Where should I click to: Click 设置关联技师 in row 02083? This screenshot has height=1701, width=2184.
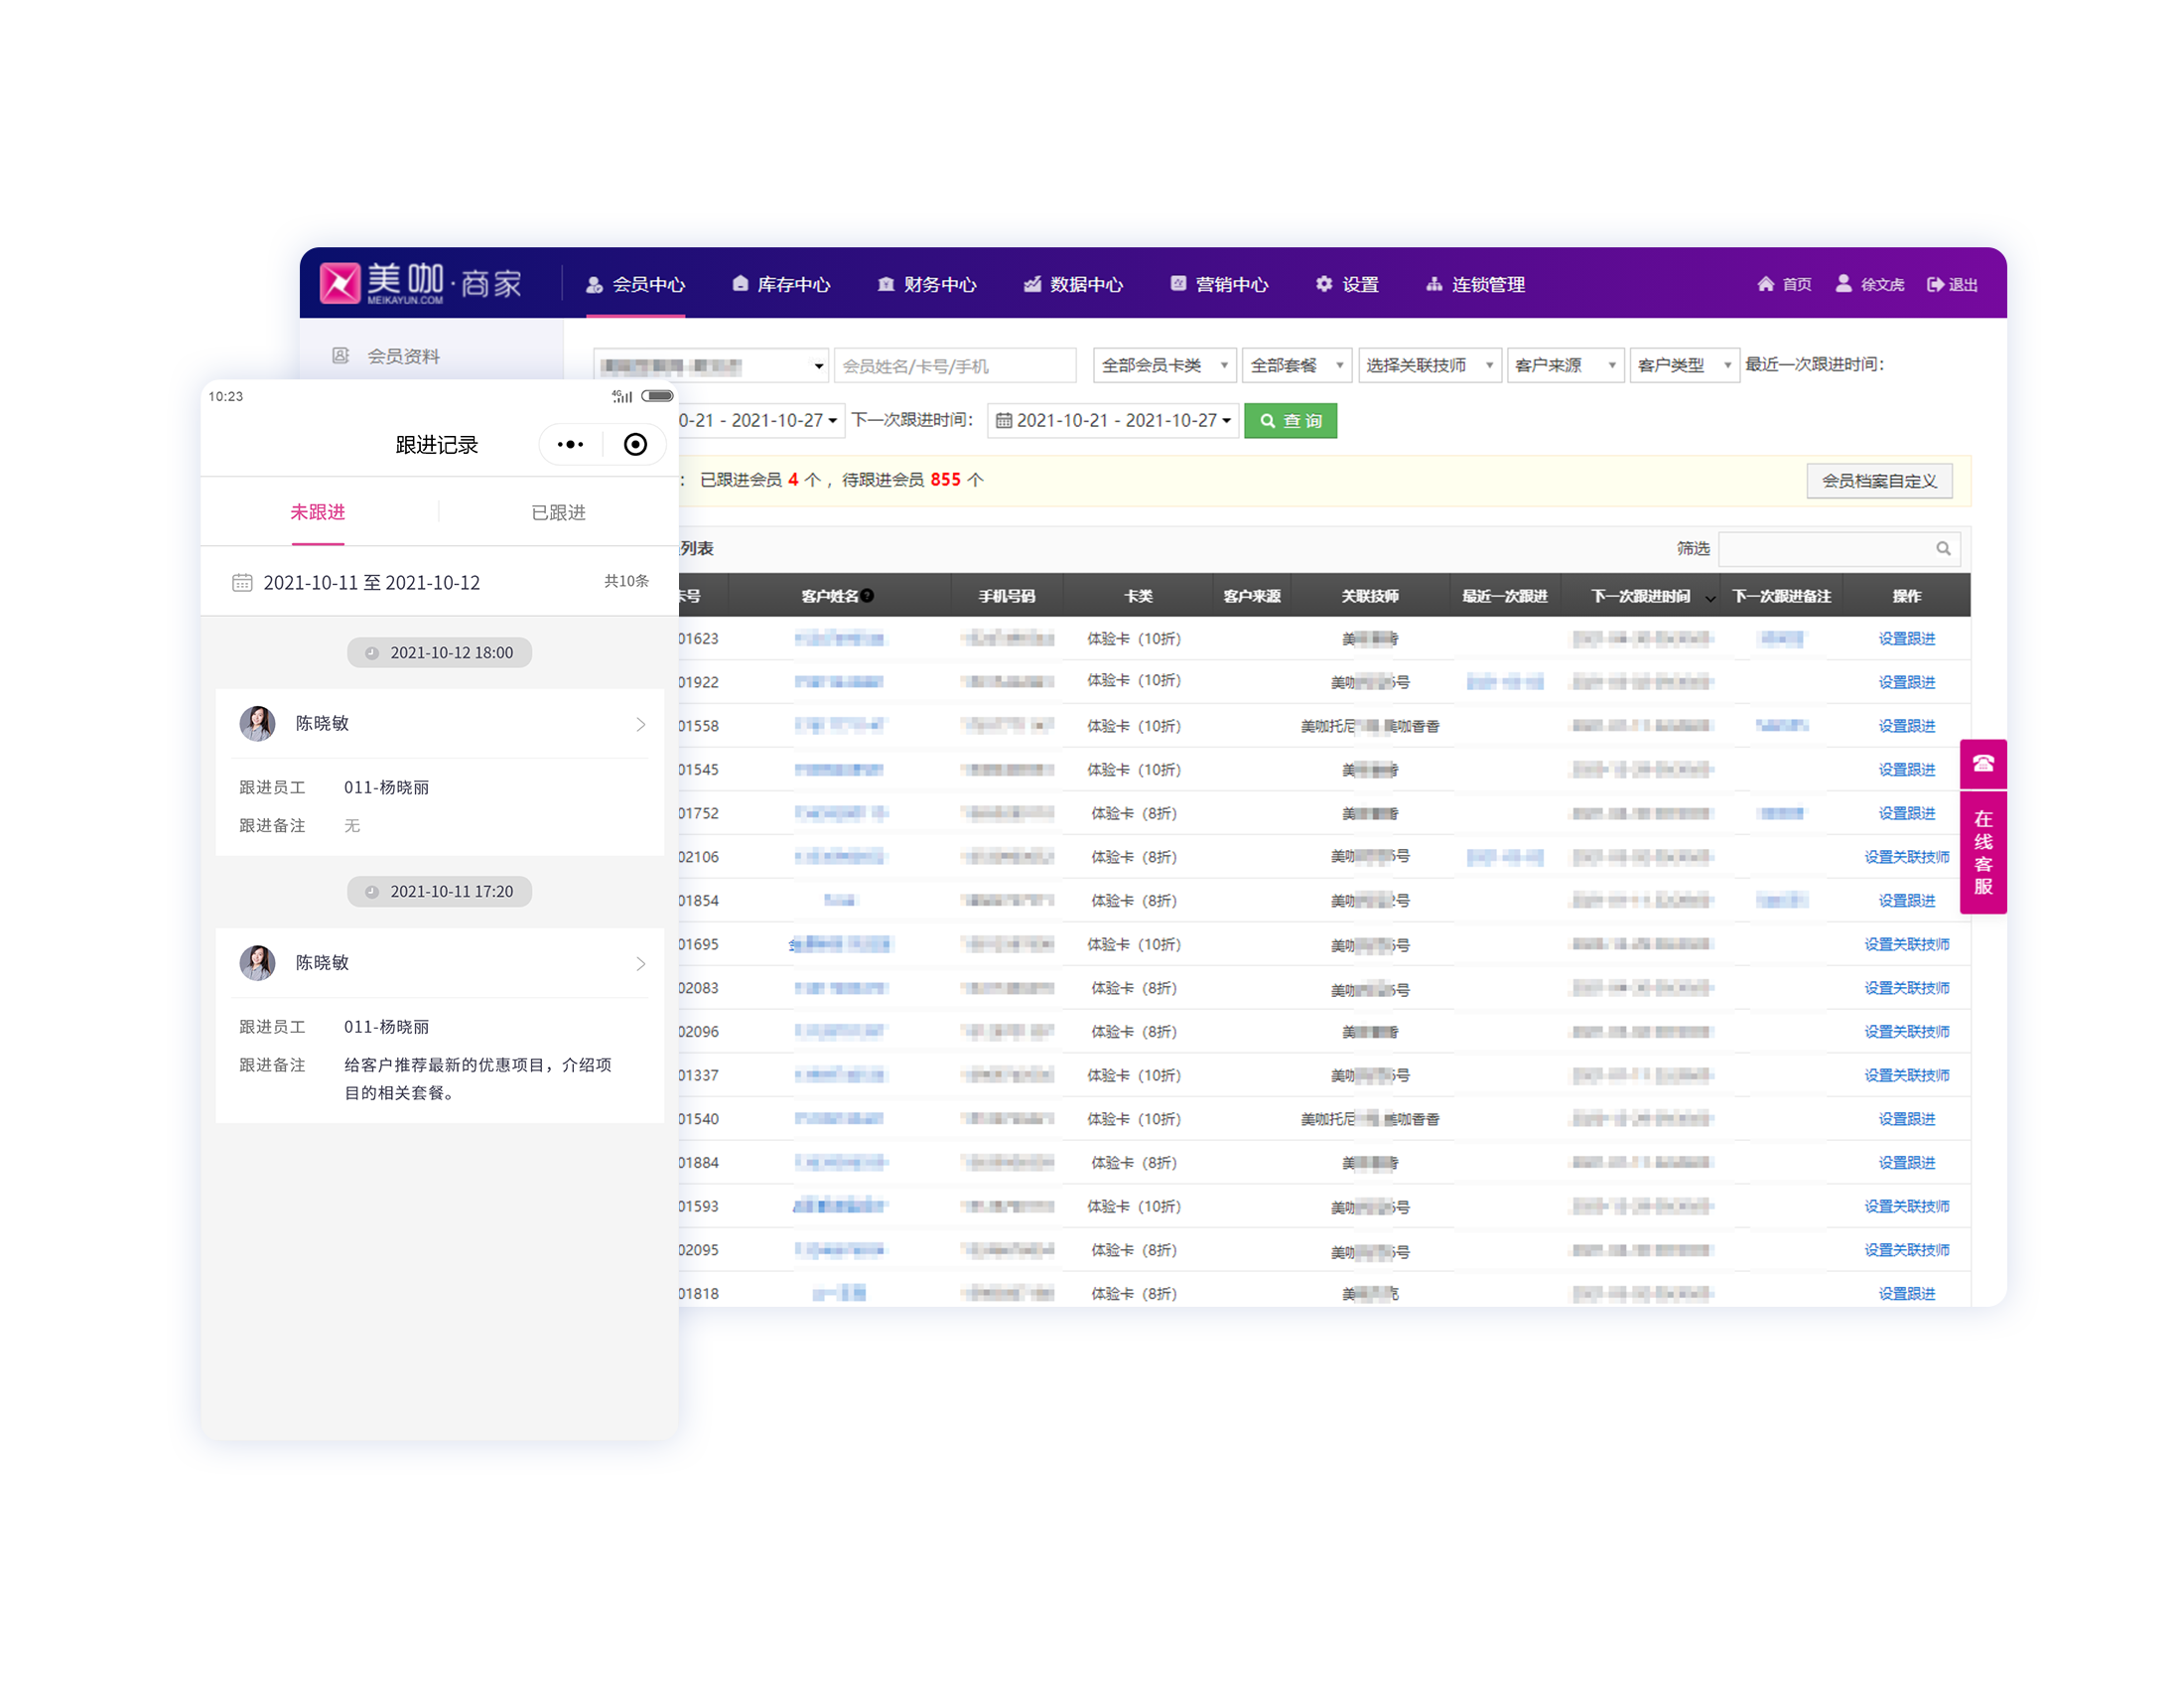[x=1906, y=988]
